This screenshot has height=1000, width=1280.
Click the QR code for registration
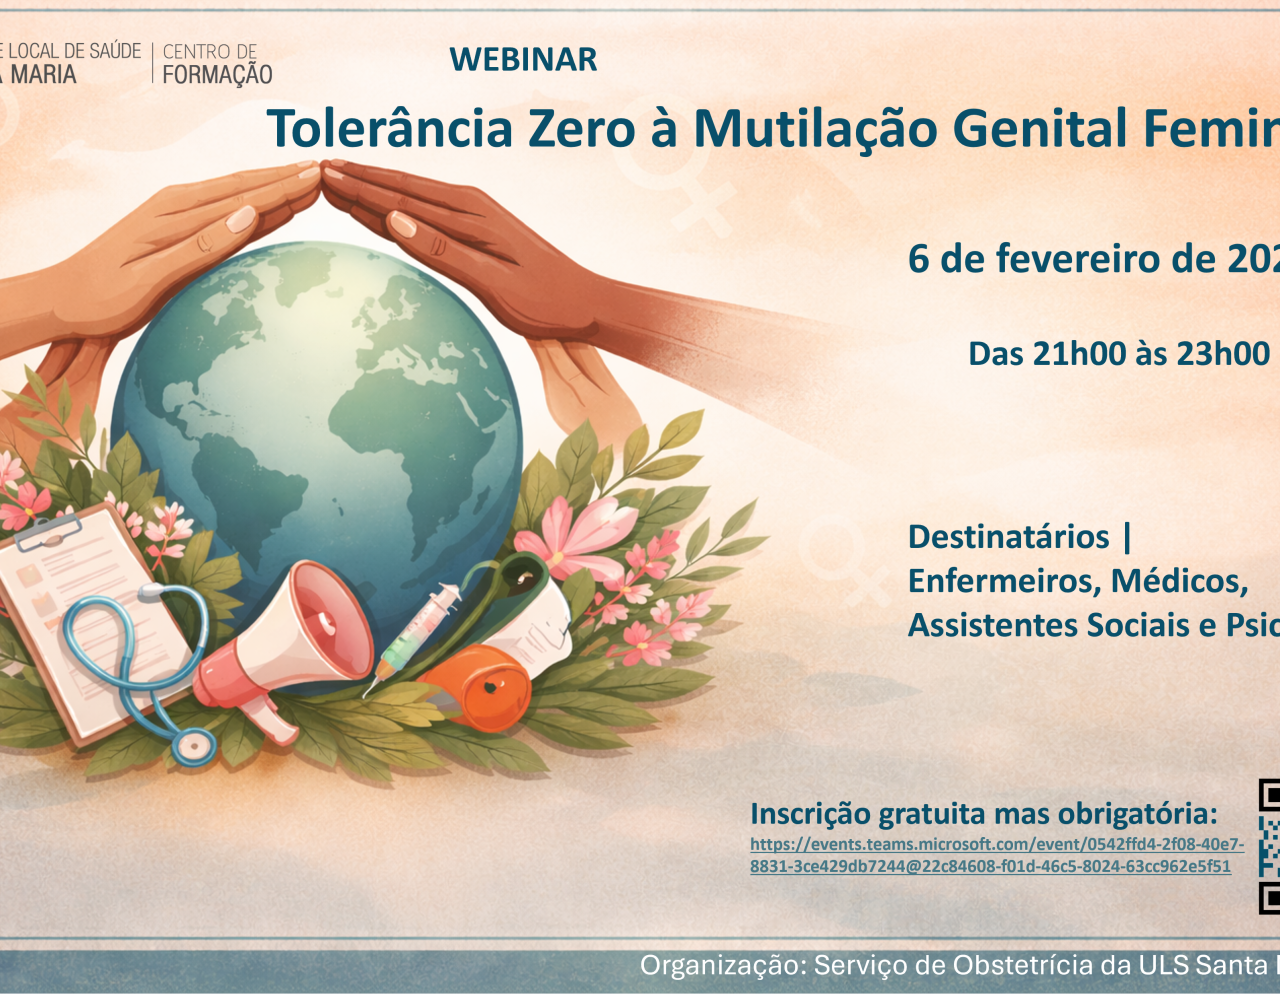pos(1268,846)
